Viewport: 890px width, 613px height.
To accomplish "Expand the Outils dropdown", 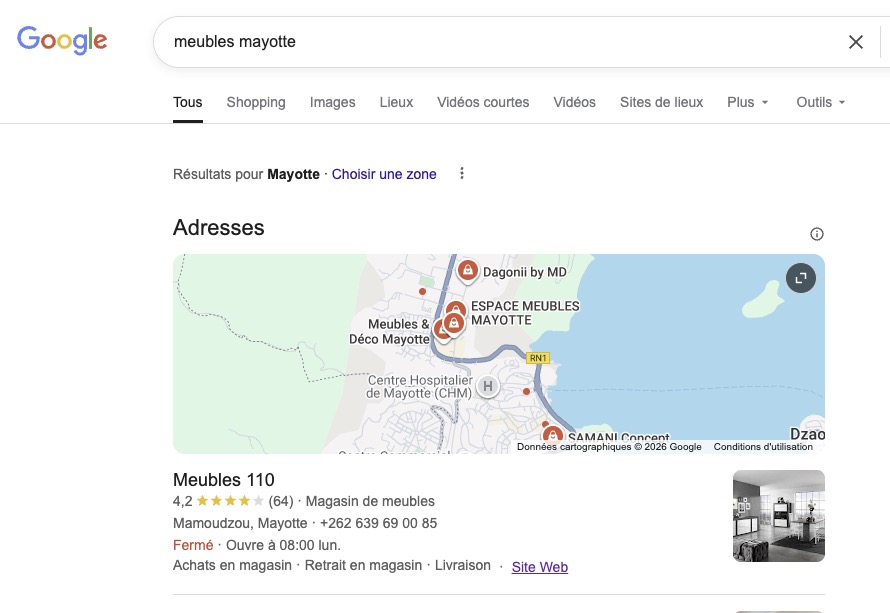I will (821, 102).
